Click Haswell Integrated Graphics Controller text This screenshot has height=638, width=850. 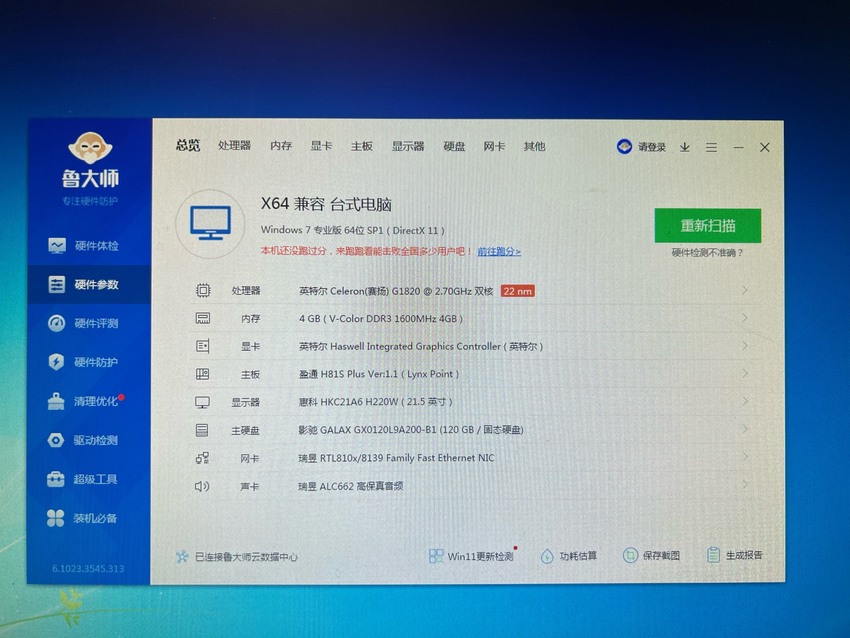point(421,346)
